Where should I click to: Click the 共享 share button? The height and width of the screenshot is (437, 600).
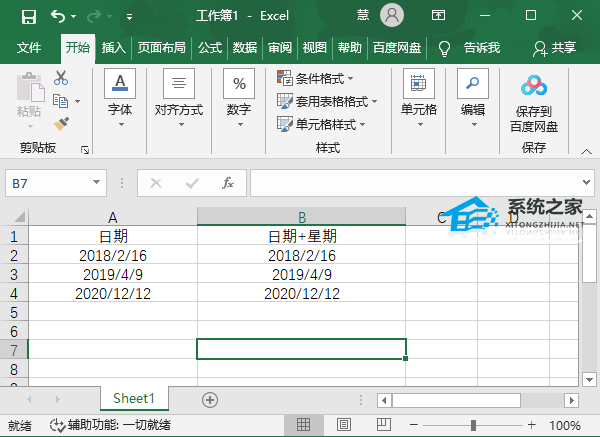point(554,48)
